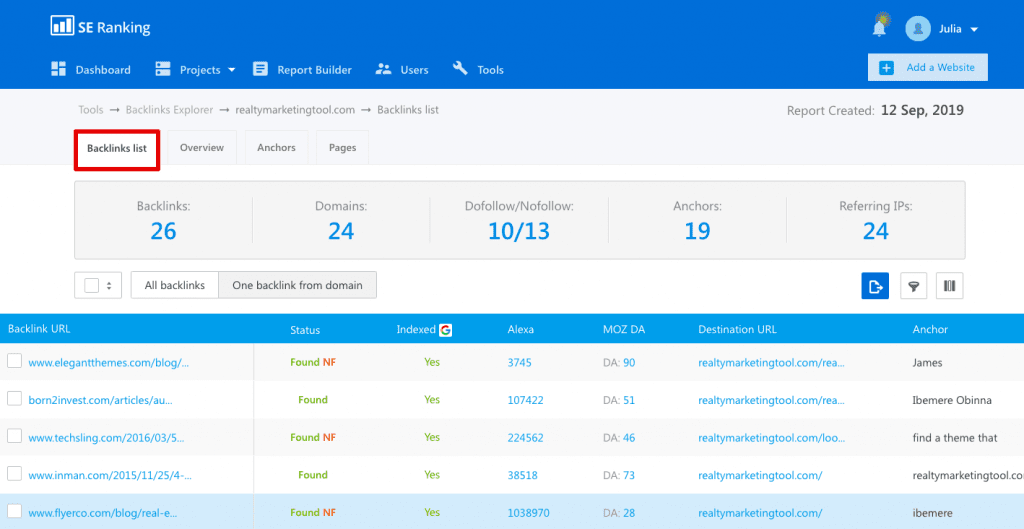Open the notifications bell
This screenshot has width=1024, height=529.
(879, 28)
